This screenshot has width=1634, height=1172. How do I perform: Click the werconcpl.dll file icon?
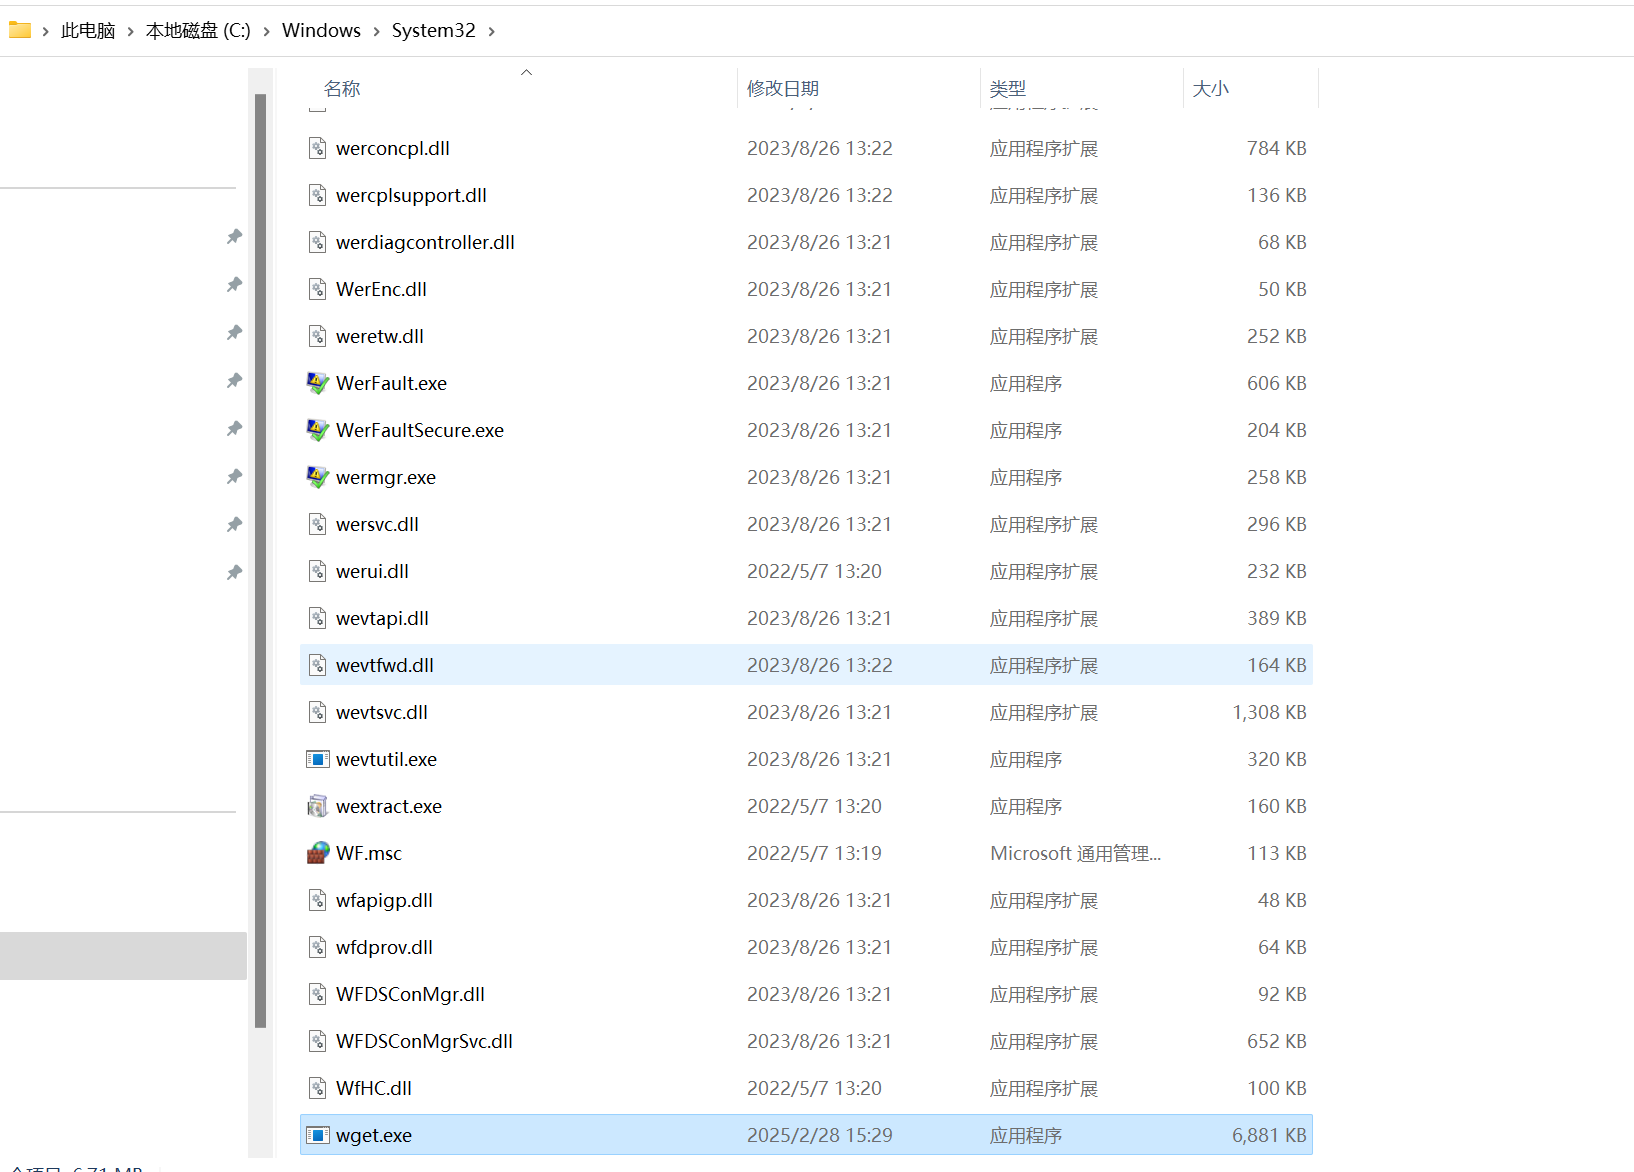(x=317, y=148)
